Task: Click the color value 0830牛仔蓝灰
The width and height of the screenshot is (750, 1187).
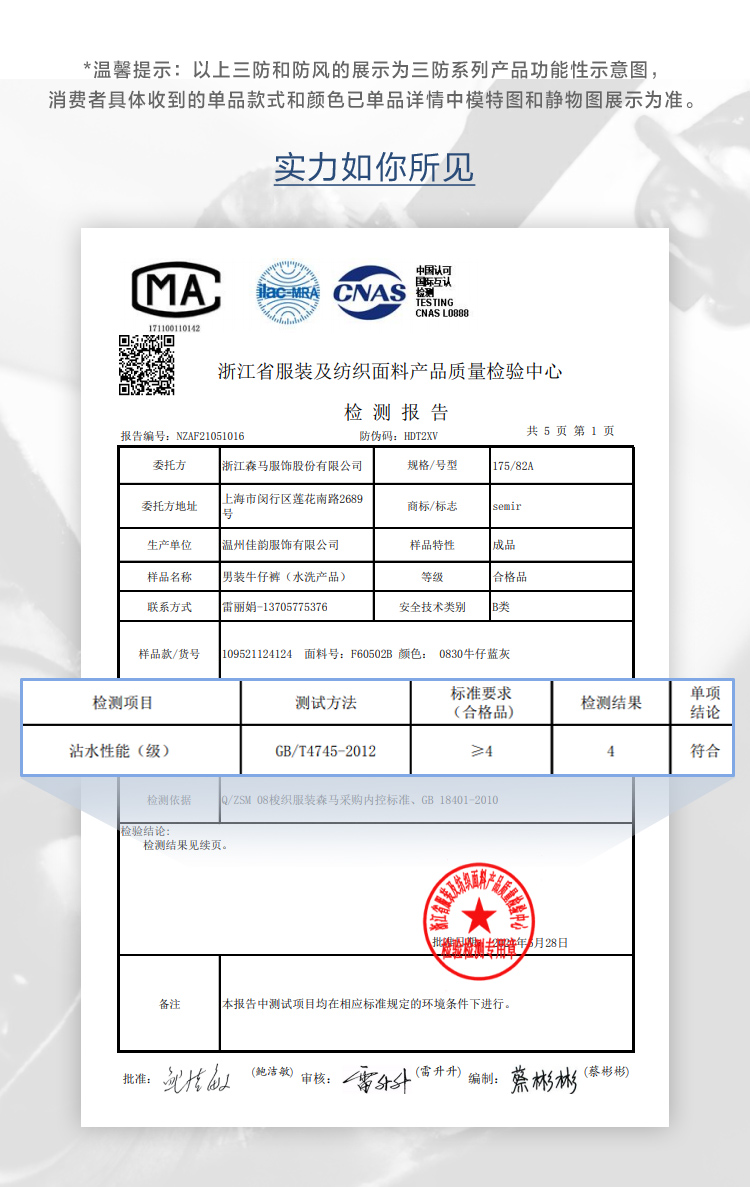Action: (475, 654)
